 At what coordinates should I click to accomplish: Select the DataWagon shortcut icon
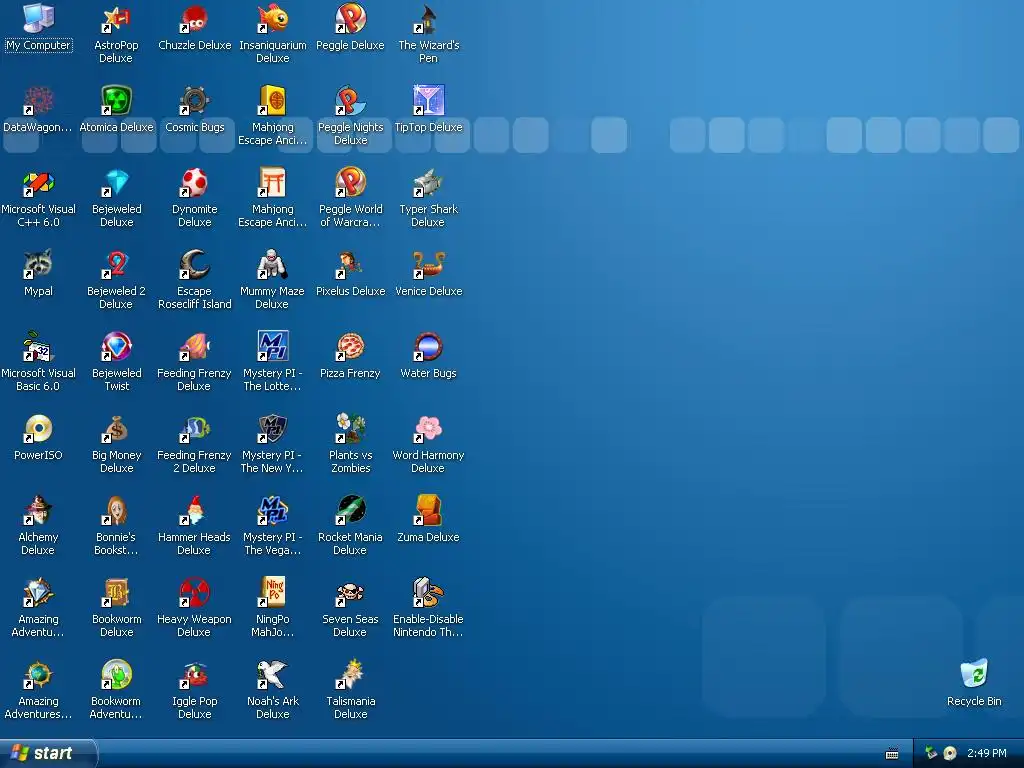[38, 101]
